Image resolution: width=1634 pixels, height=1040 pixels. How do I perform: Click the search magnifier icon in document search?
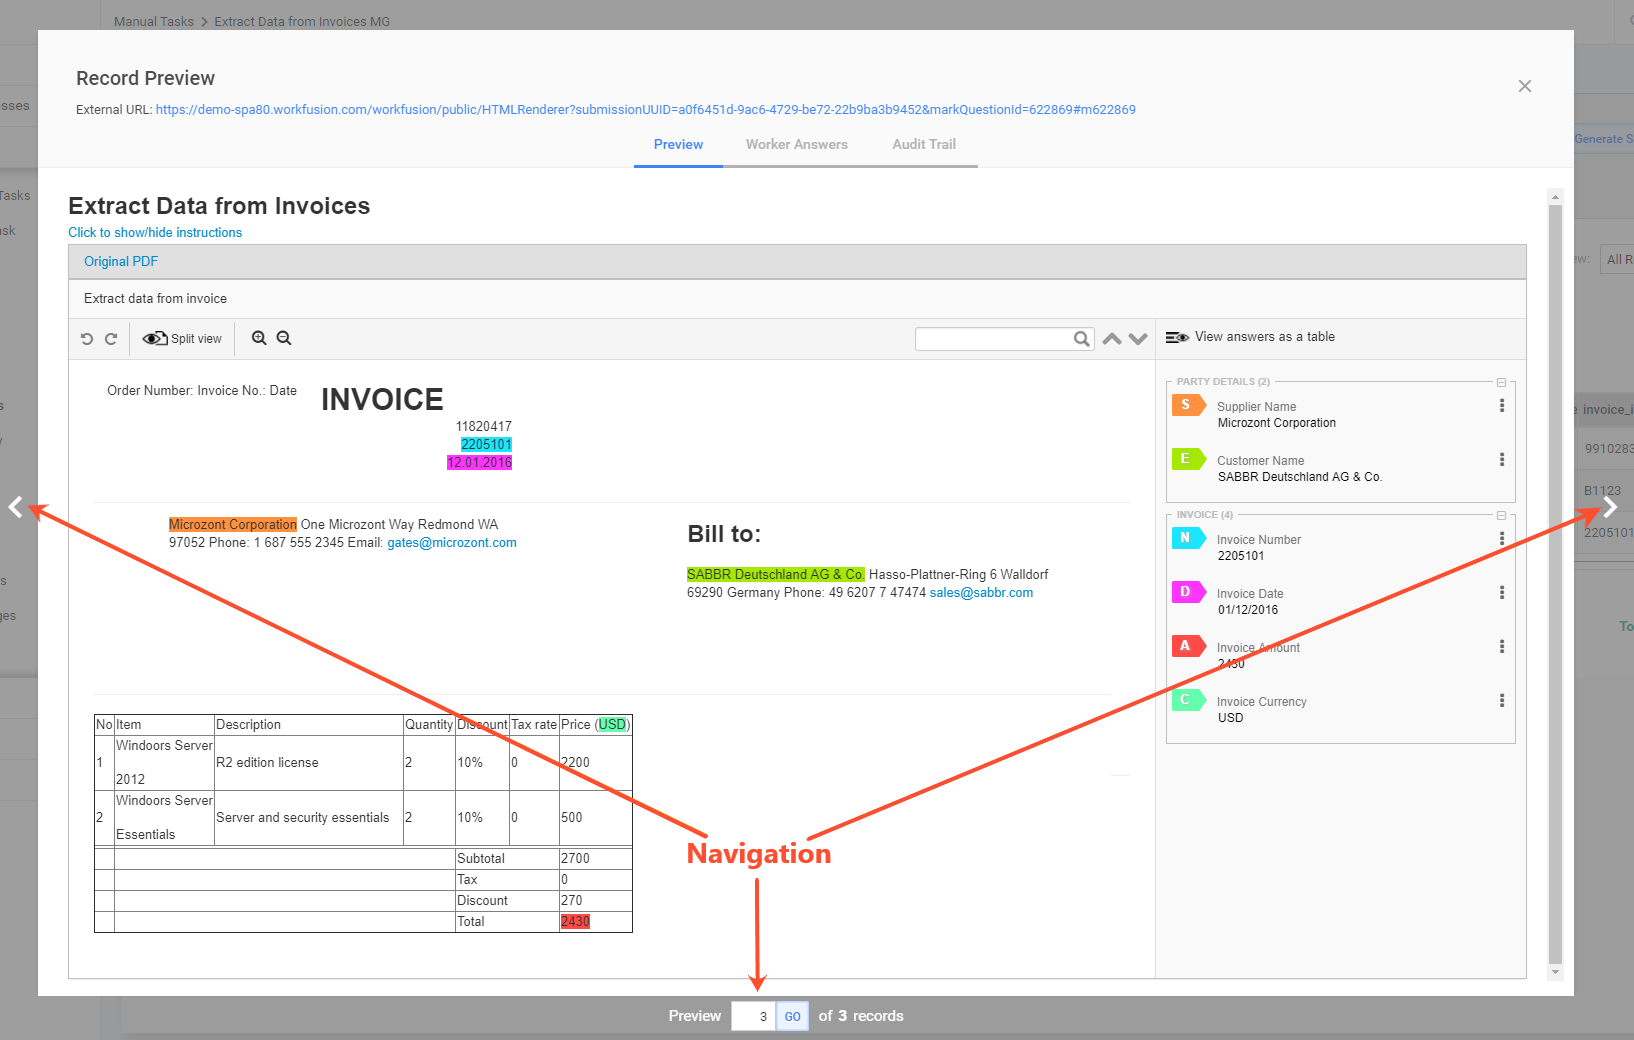(1081, 339)
